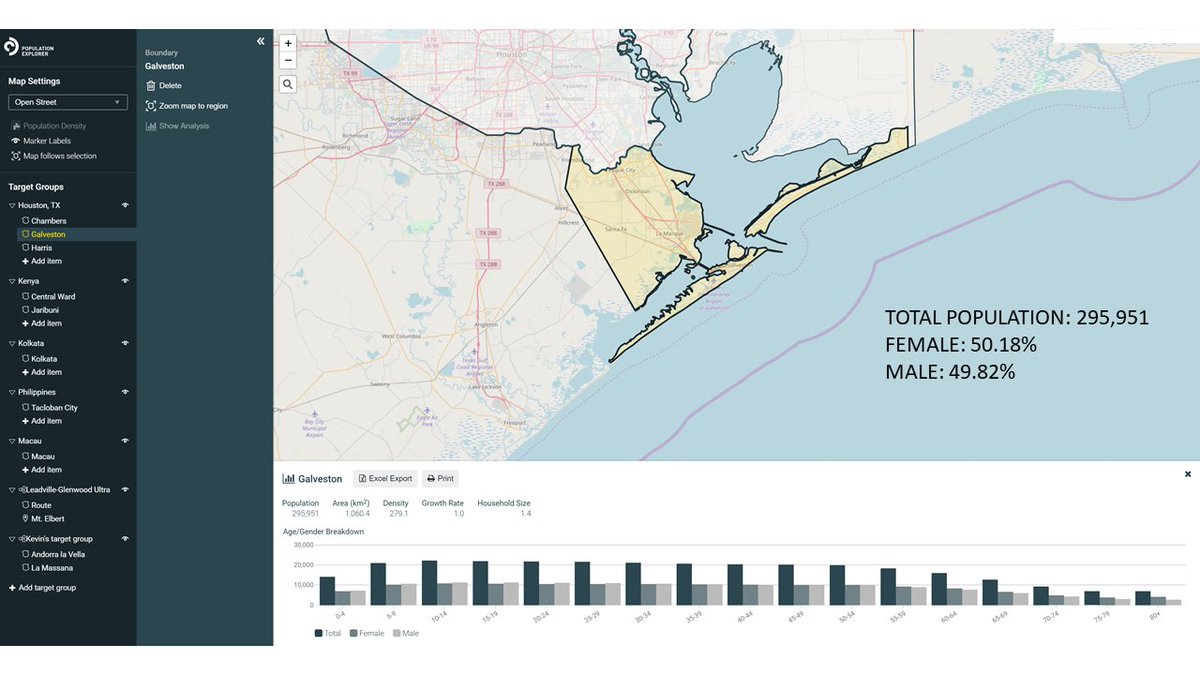The width and height of the screenshot is (1200, 675).
Task: Collapse the Leadville-Glenwood Ultra group
Action: pyautogui.click(x=12, y=490)
